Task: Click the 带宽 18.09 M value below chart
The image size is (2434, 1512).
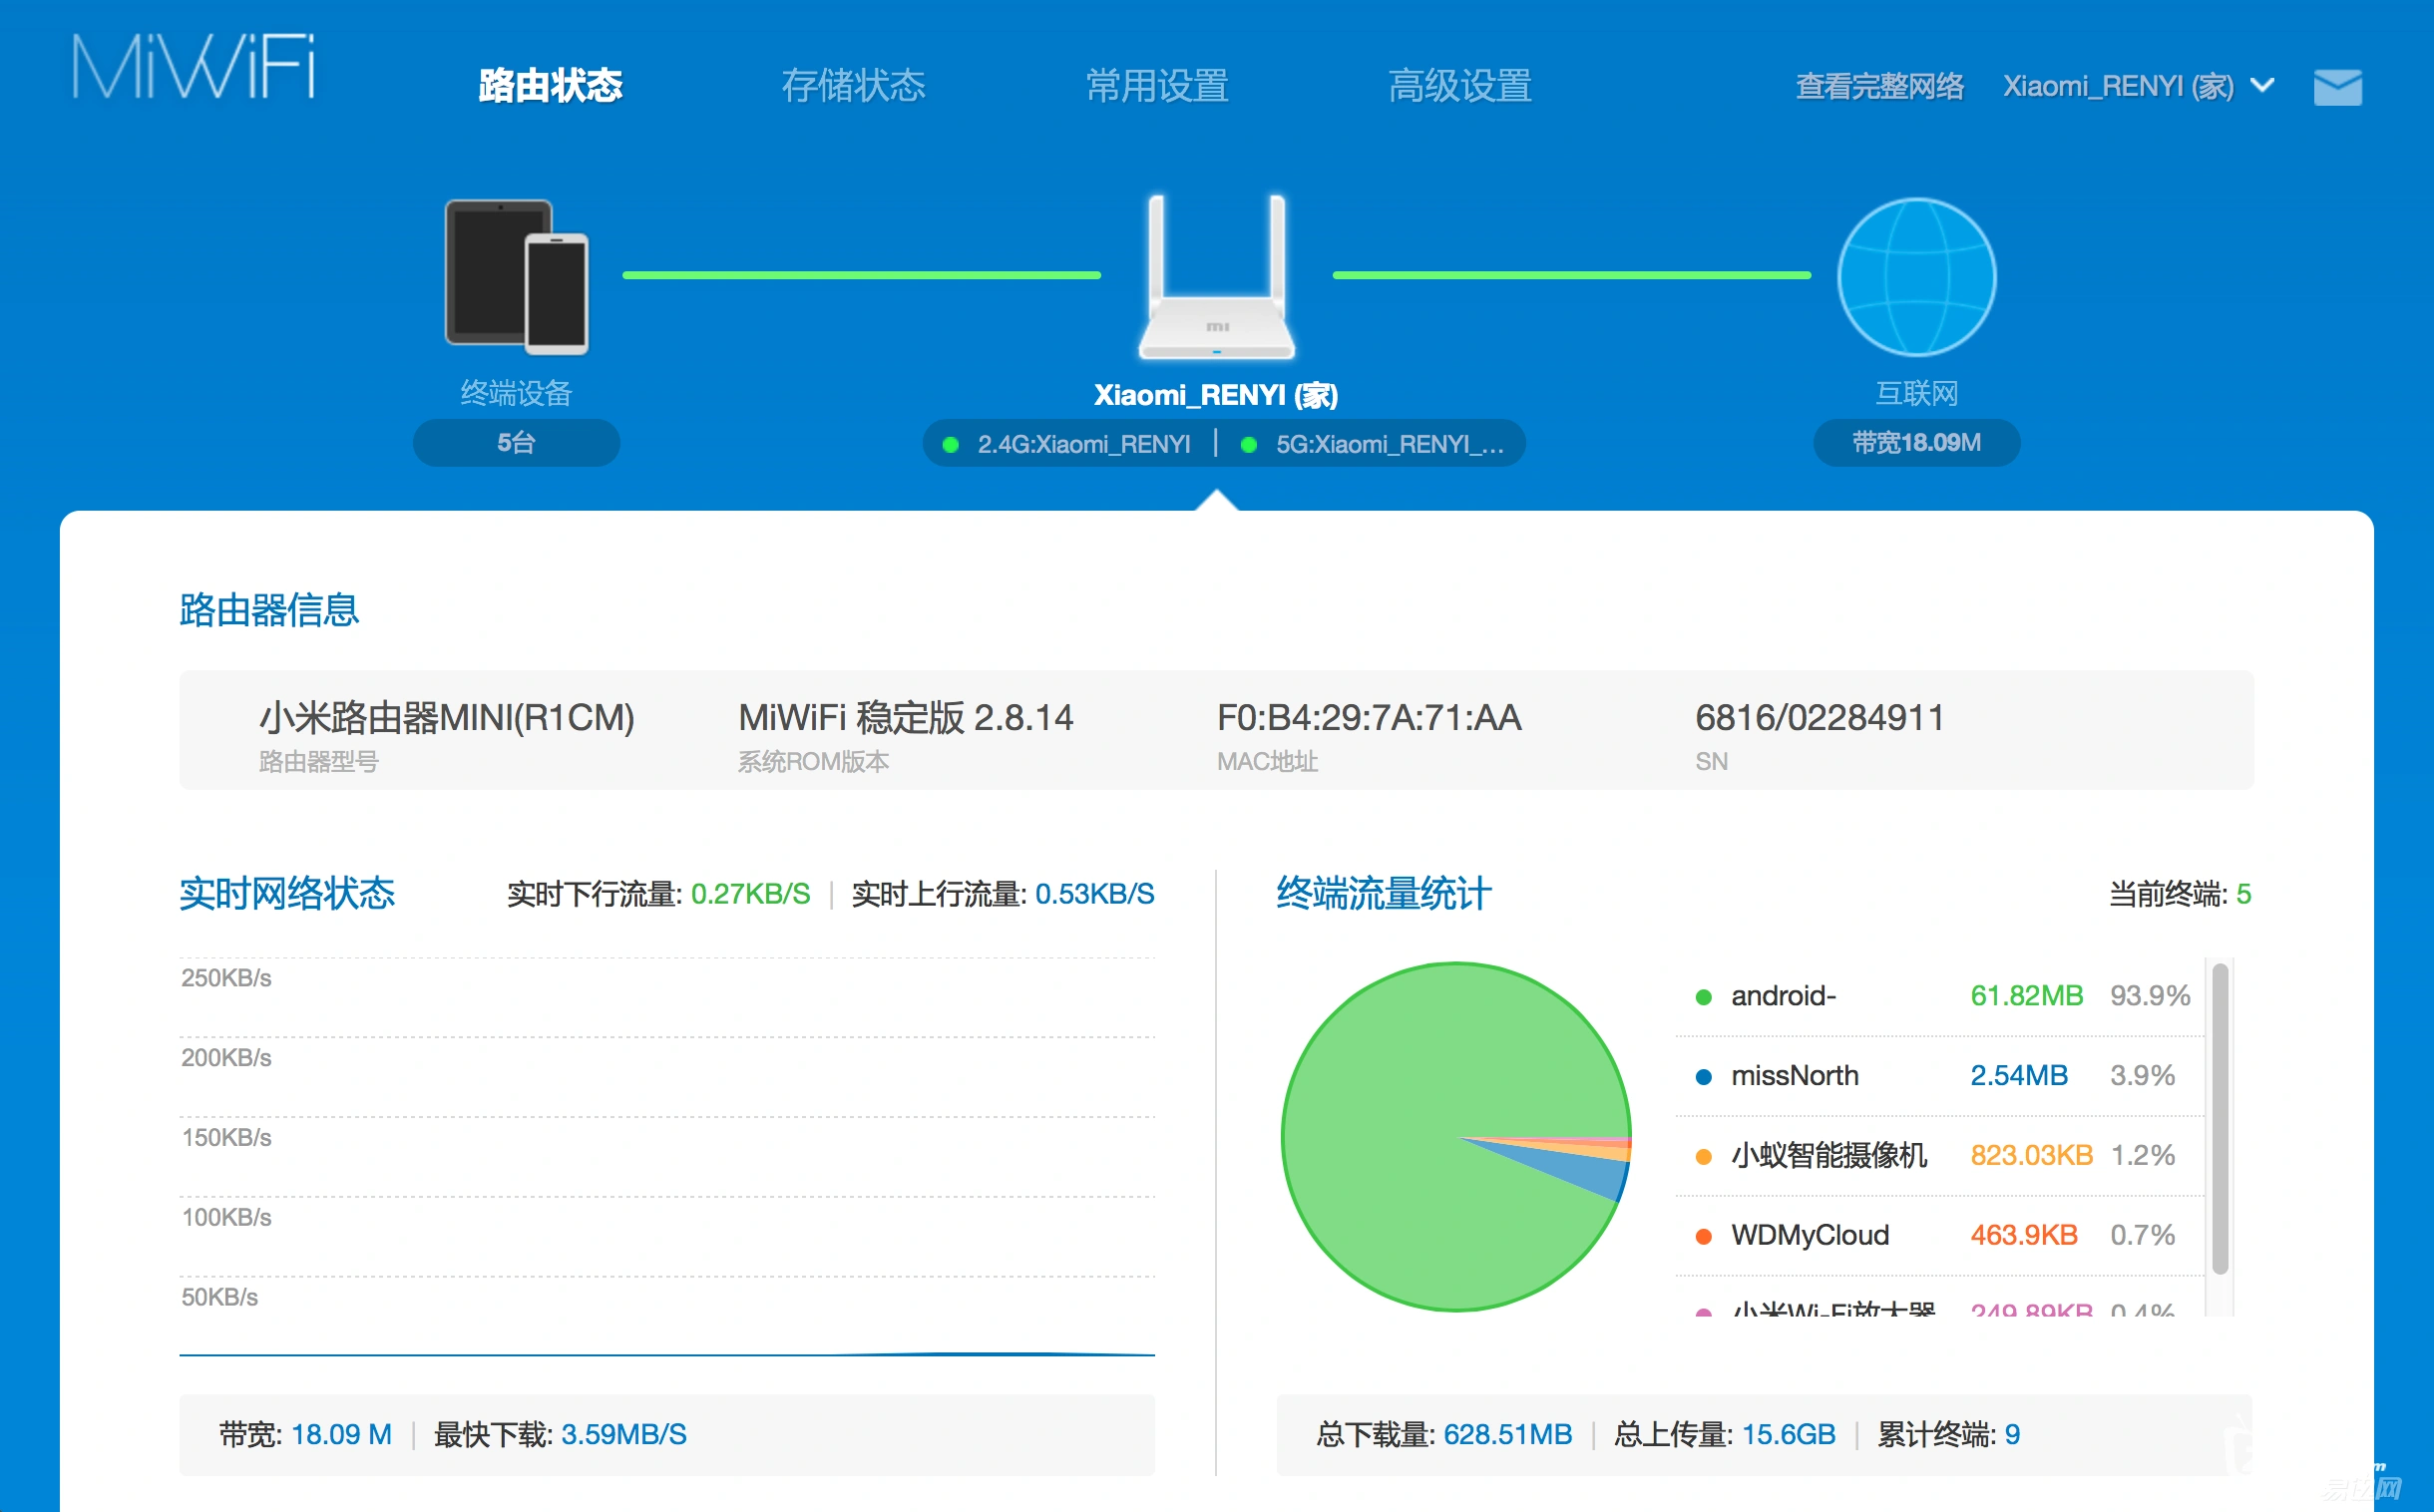Action: click(341, 1435)
